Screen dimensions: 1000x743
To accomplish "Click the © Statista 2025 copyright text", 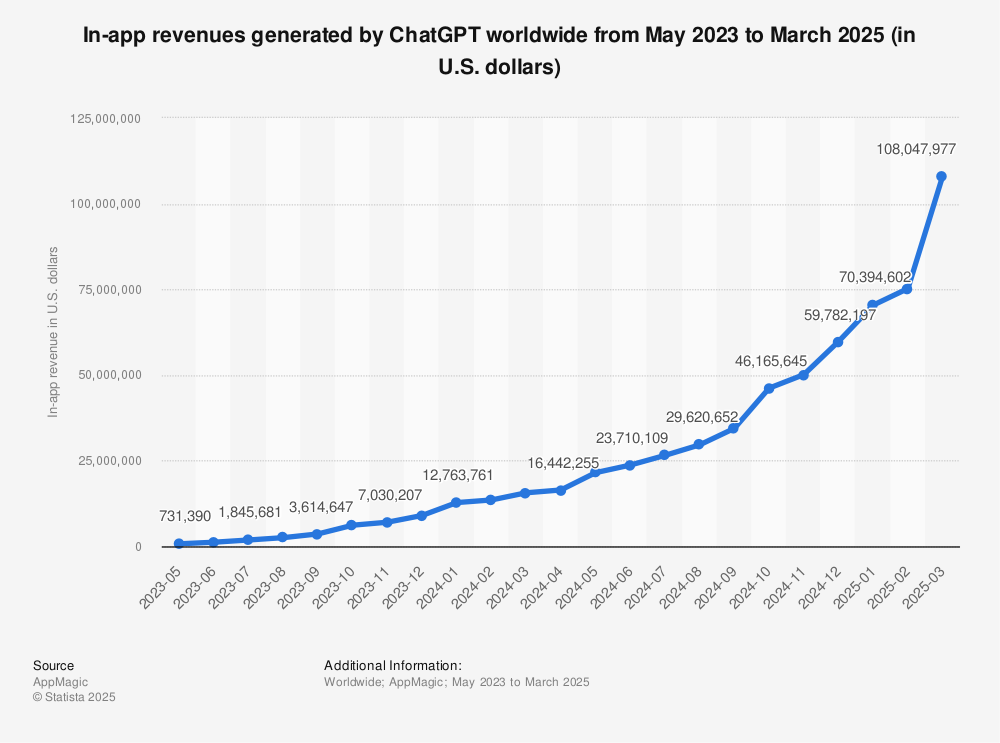I will pos(74,697).
